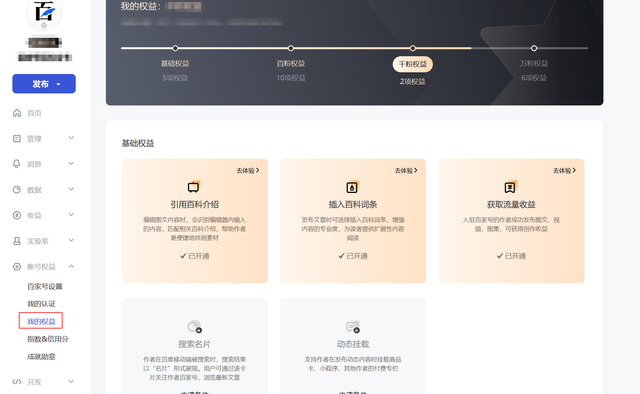Click the 消息 bell icon
The image size is (640, 394).
click(17, 164)
